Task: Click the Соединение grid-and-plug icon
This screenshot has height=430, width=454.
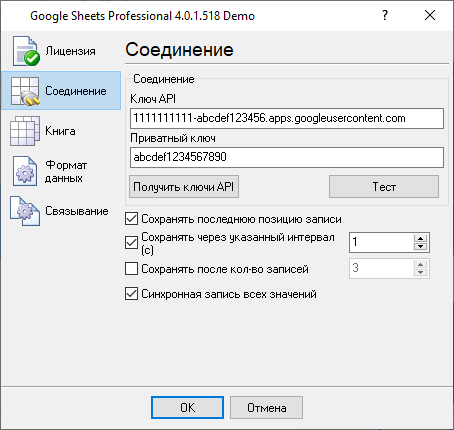Action: coord(25,91)
